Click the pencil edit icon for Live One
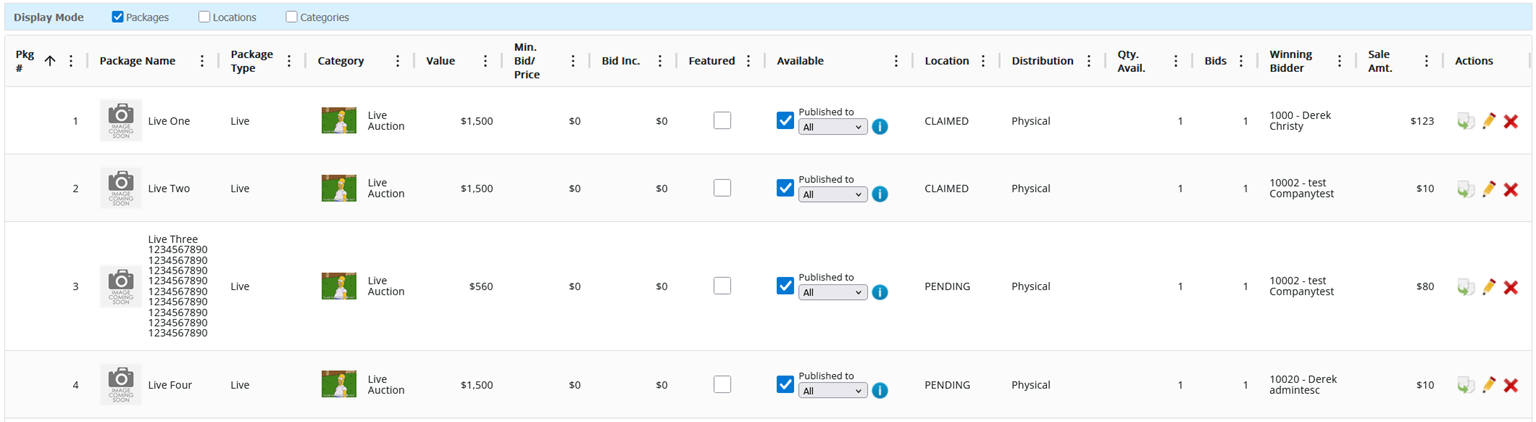Viewport: 1536px width, 422px height. point(1489,121)
